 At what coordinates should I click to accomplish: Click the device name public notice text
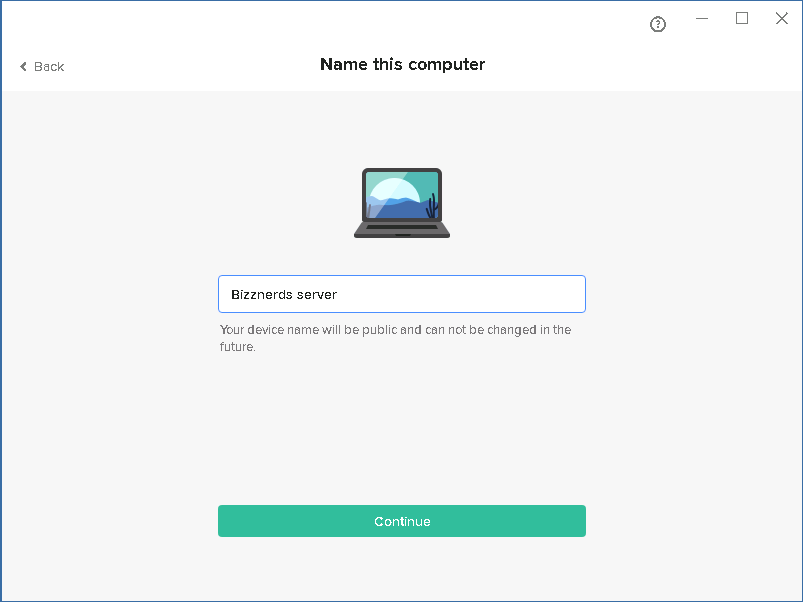(x=395, y=338)
